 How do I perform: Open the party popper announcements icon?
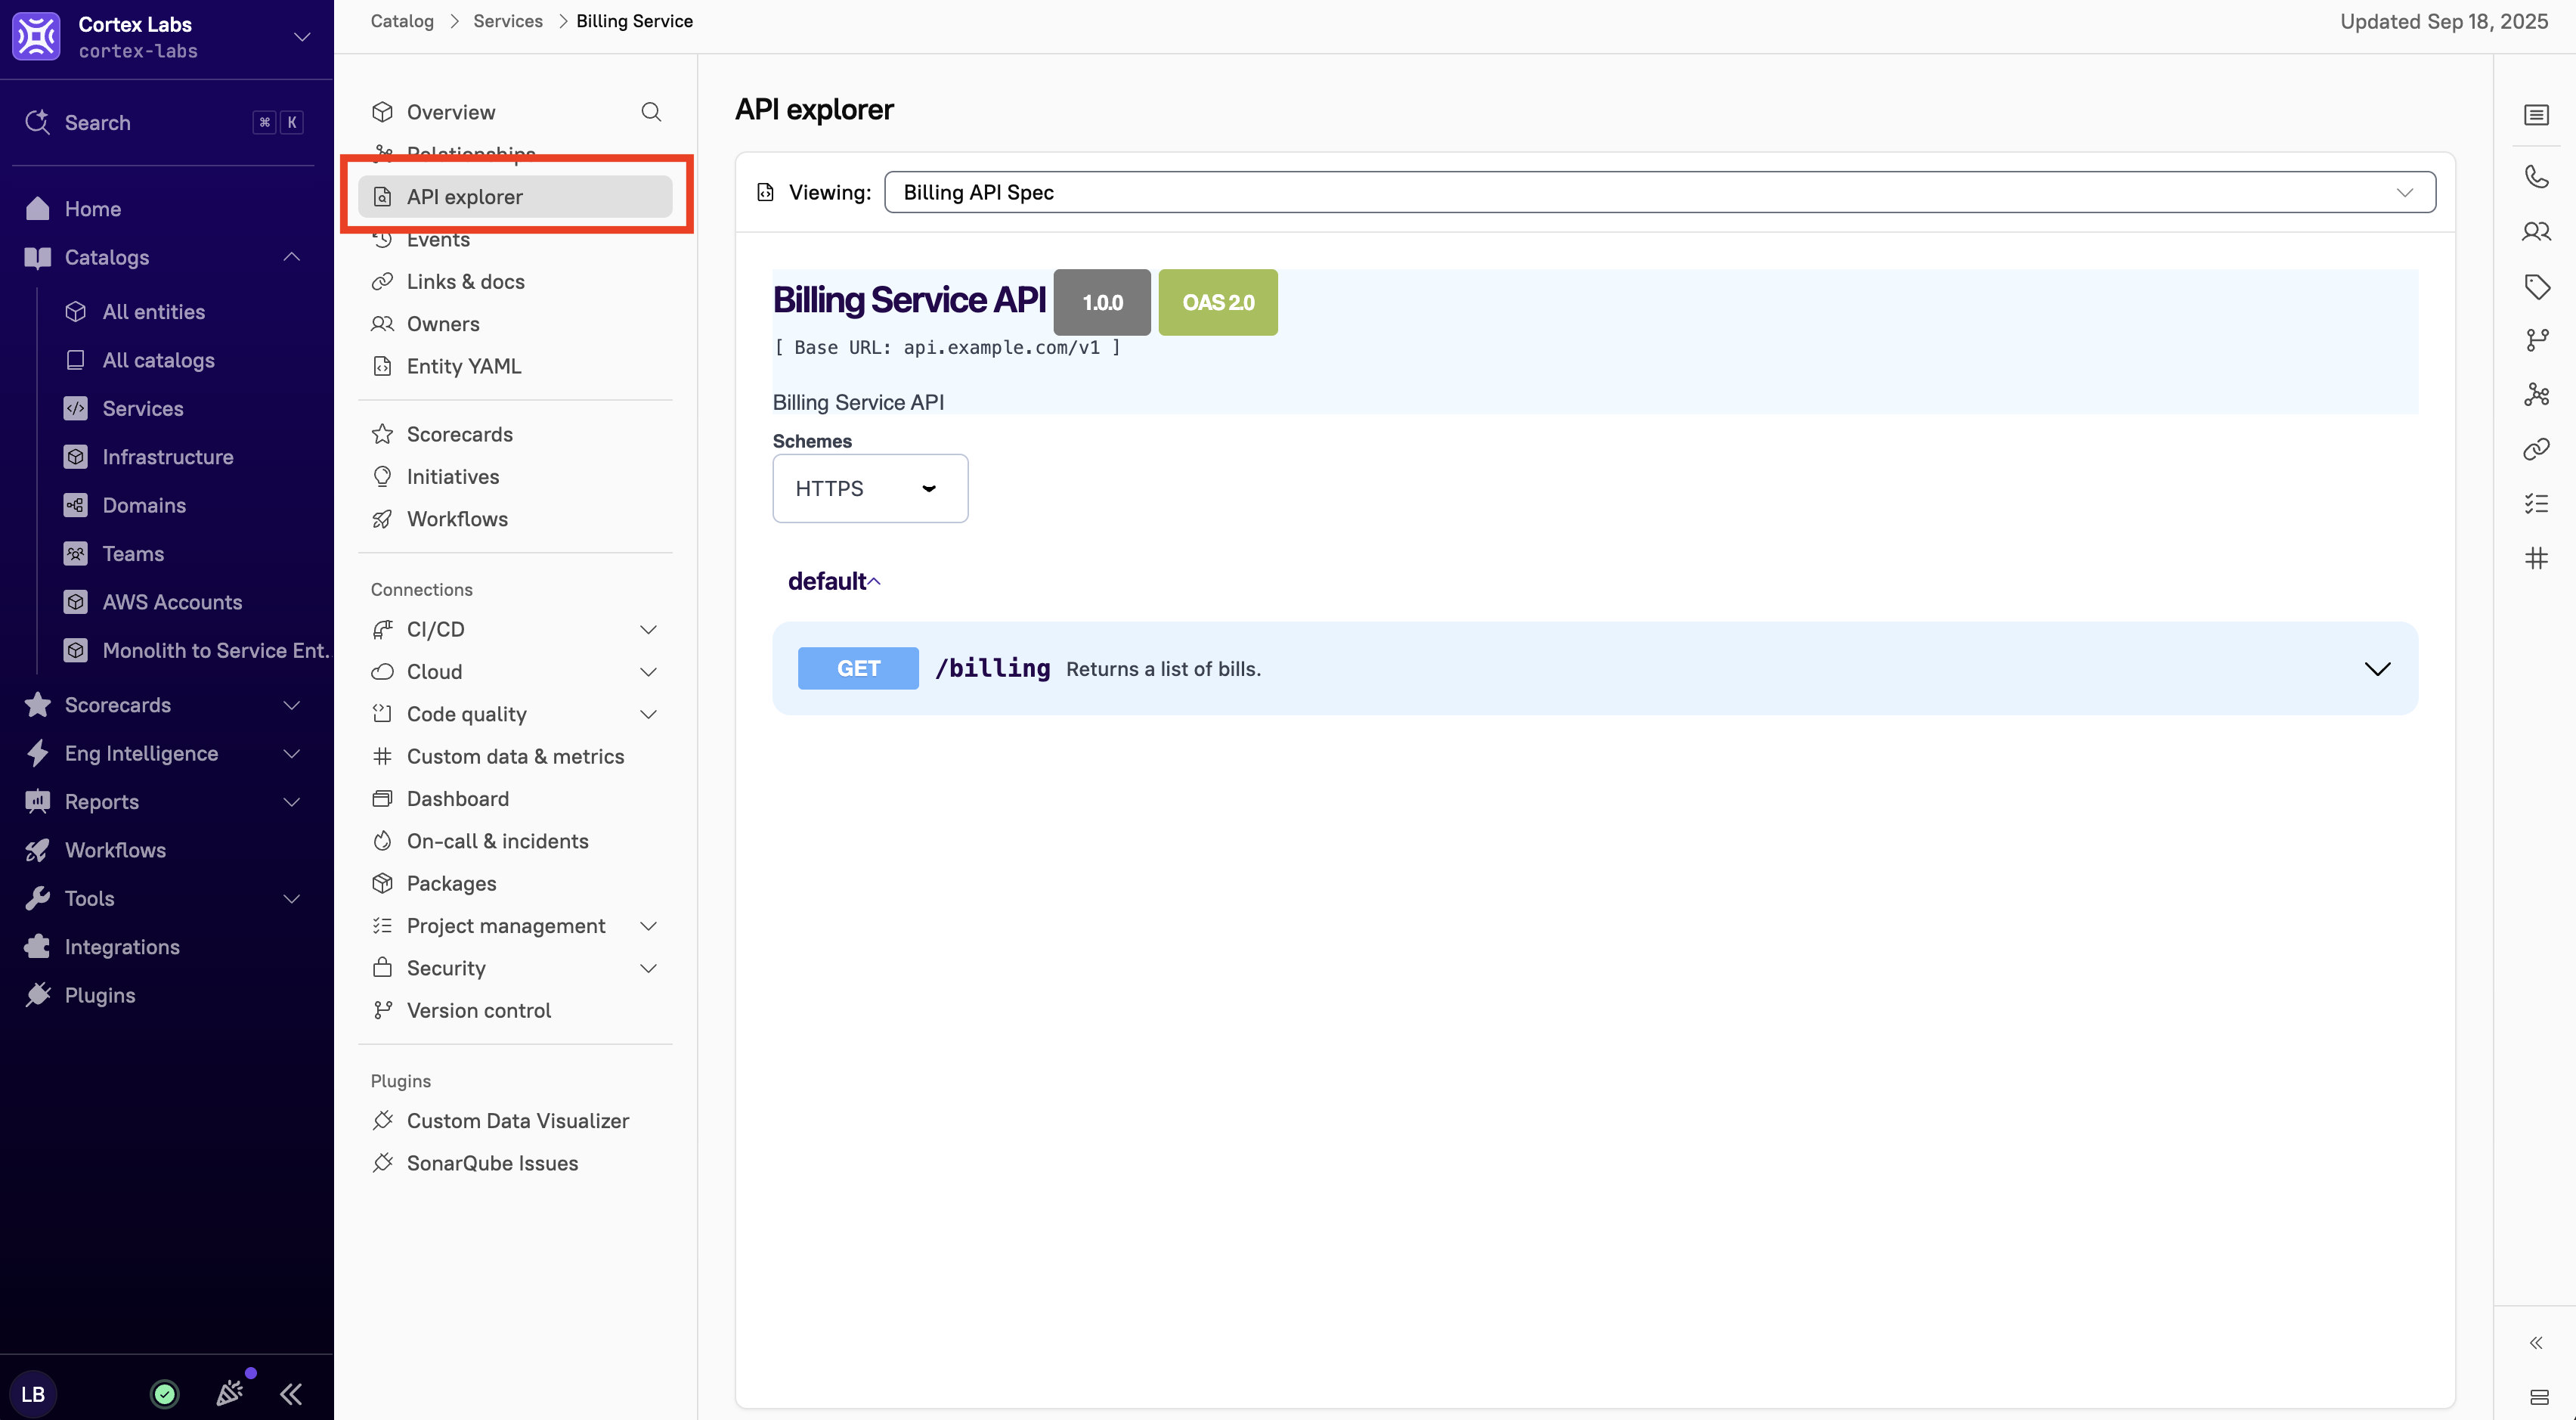coord(231,1392)
